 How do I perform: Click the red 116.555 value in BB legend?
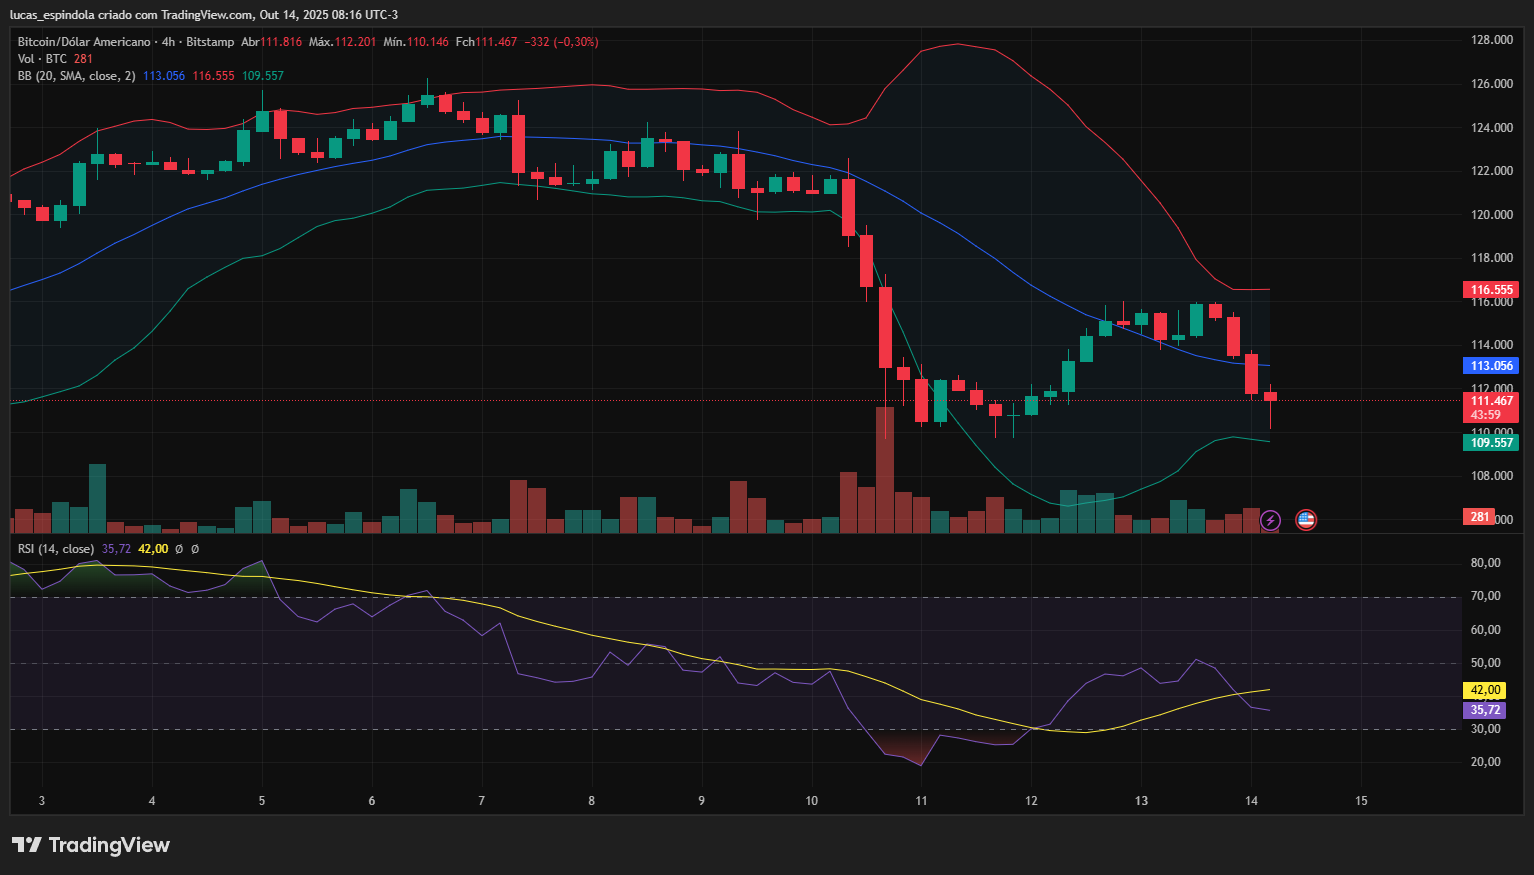(213, 76)
